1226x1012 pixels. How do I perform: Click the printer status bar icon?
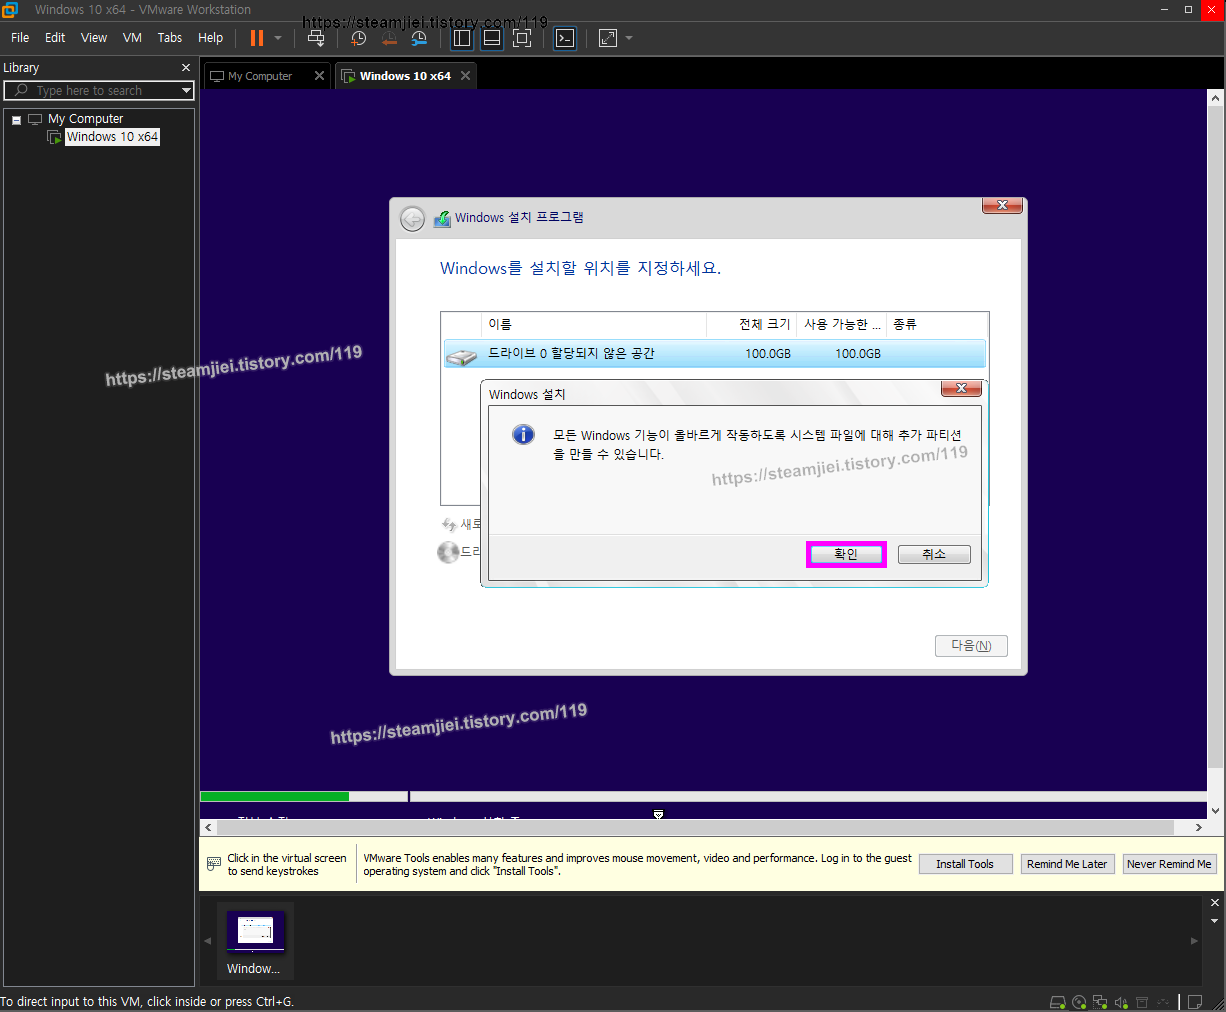(x=1142, y=1002)
